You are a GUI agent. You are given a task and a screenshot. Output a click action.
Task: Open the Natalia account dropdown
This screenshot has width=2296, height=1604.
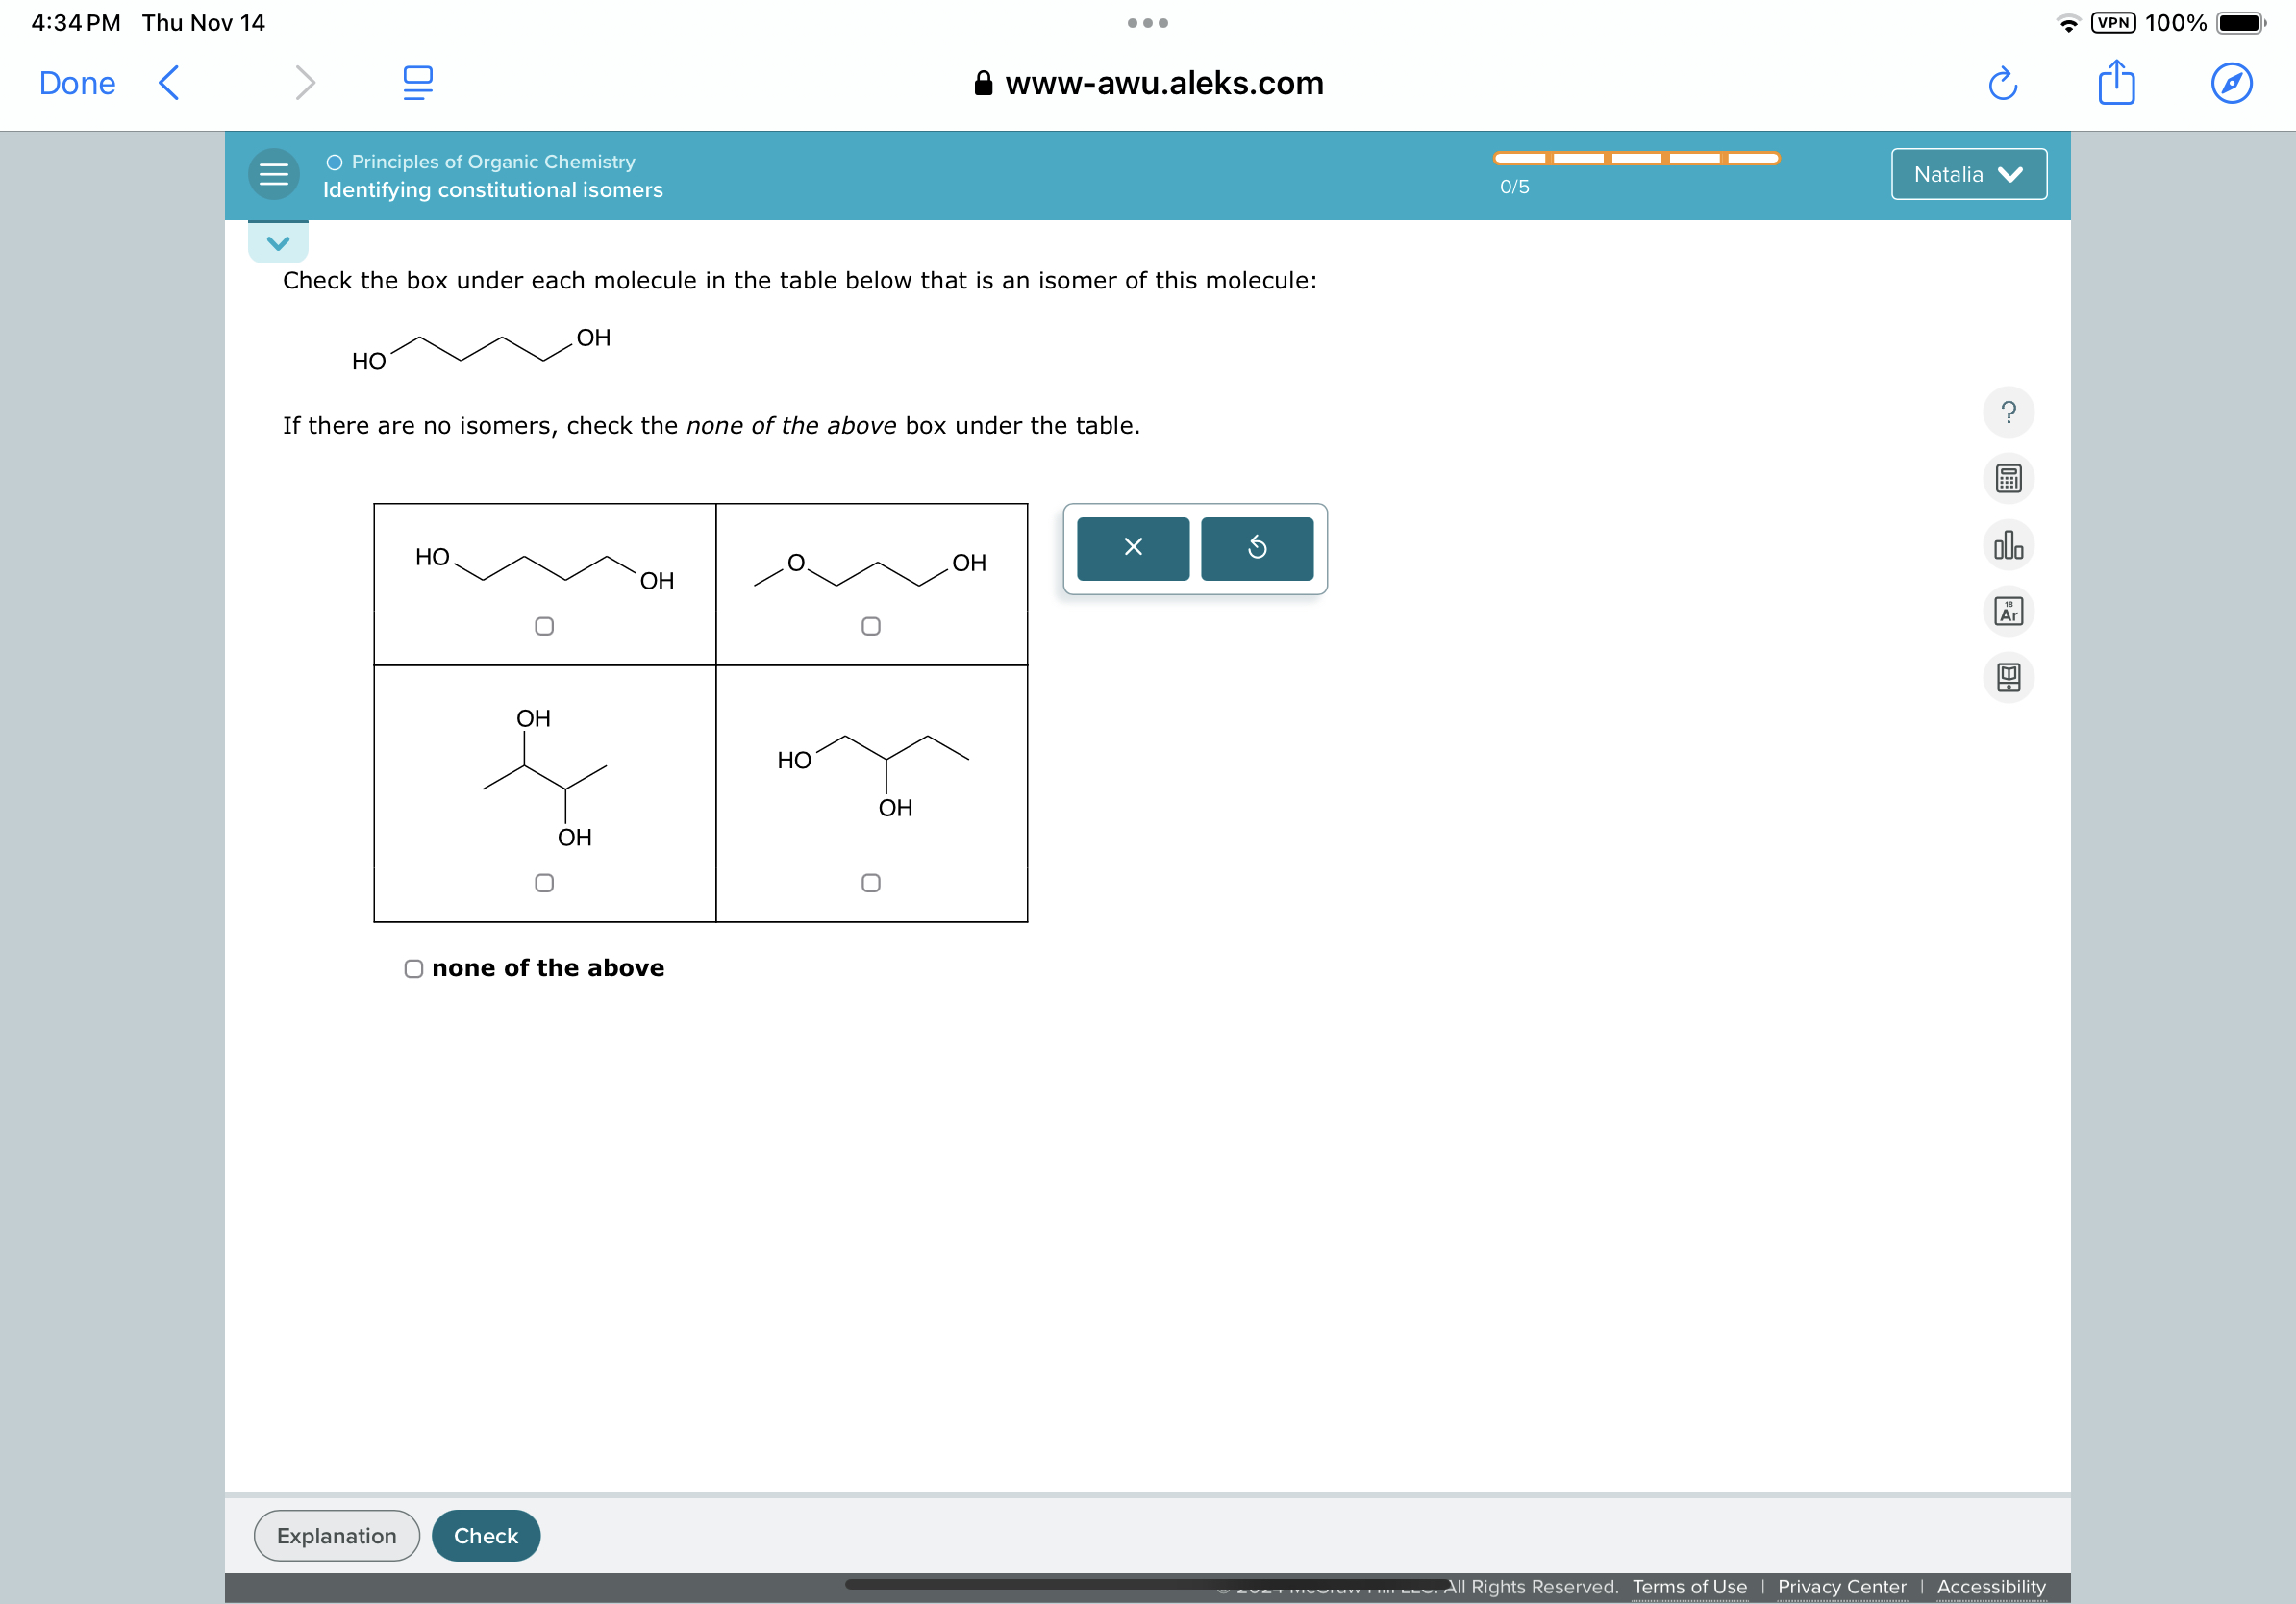pyautogui.click(x=1967, y=173)
